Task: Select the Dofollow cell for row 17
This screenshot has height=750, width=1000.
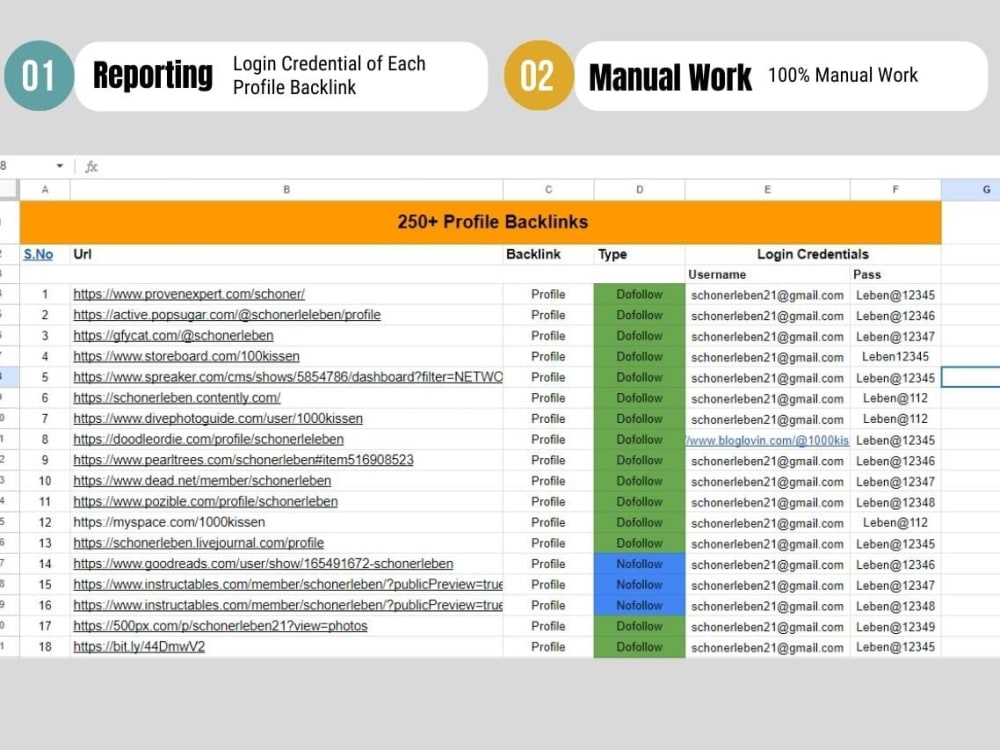Action: coord(640,626)
